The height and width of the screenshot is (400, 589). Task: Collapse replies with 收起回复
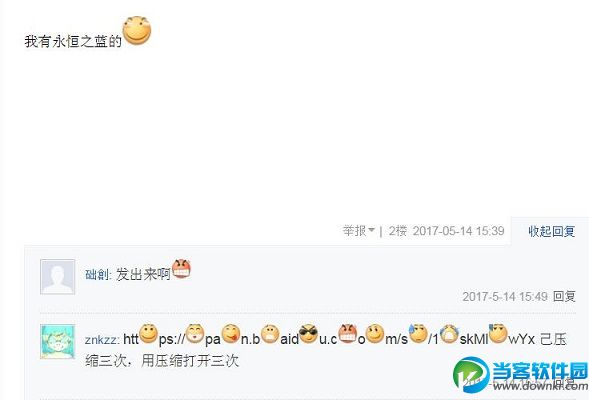pos(551,231)
